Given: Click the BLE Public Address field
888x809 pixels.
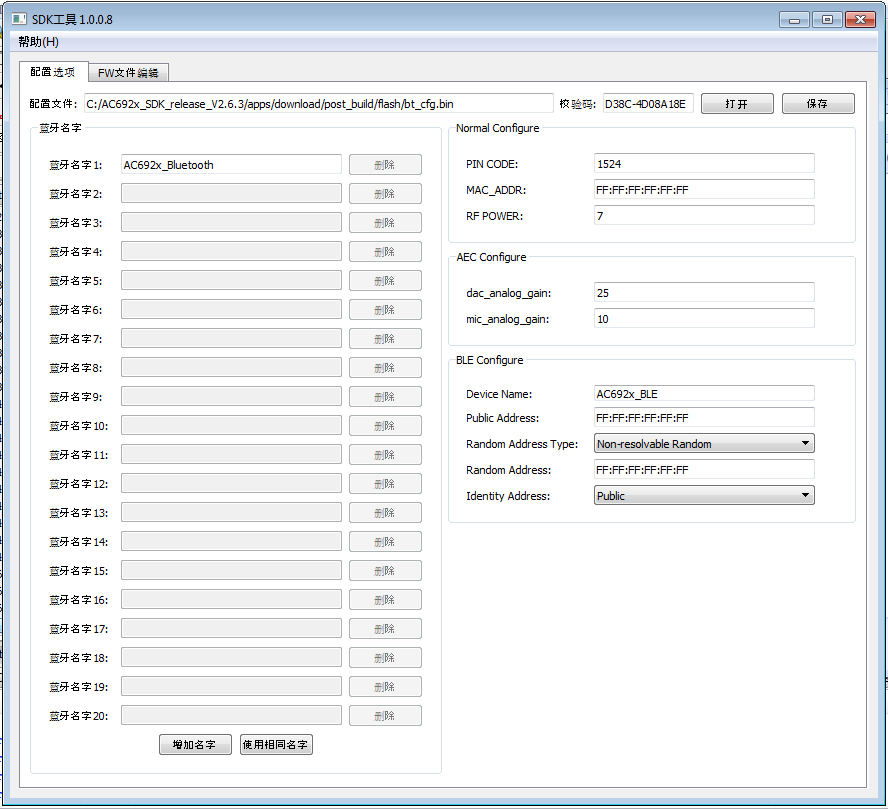Looking at the screenshot, I should pyautogui.click(x=704, y=418).
